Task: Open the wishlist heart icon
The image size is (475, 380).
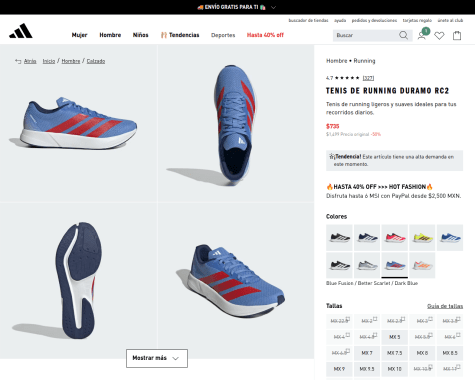Action: pos(439,35)
